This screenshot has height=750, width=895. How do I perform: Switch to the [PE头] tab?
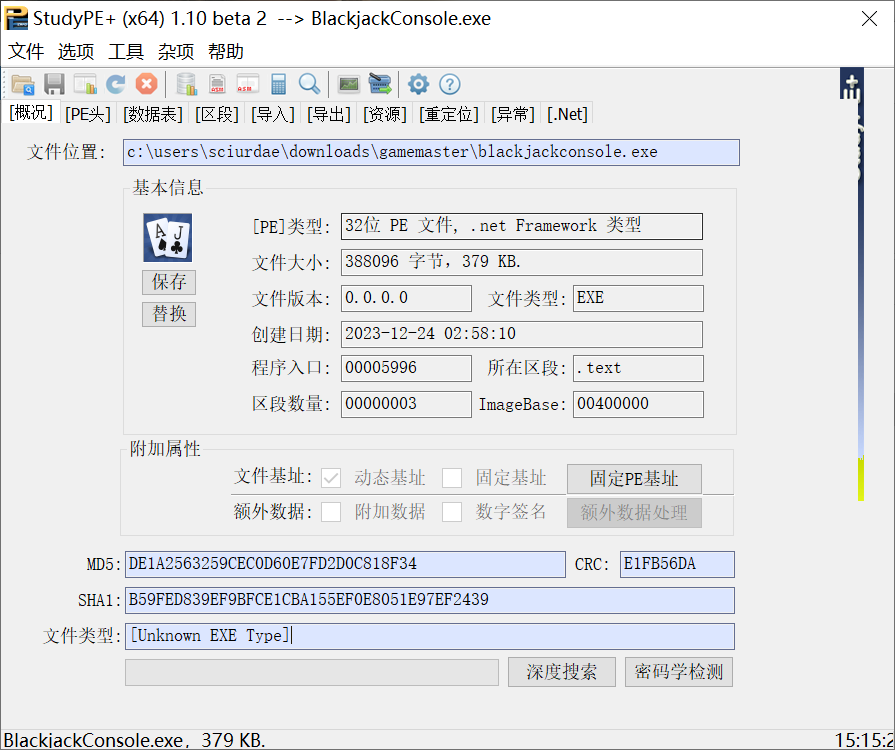pos(88,114)
